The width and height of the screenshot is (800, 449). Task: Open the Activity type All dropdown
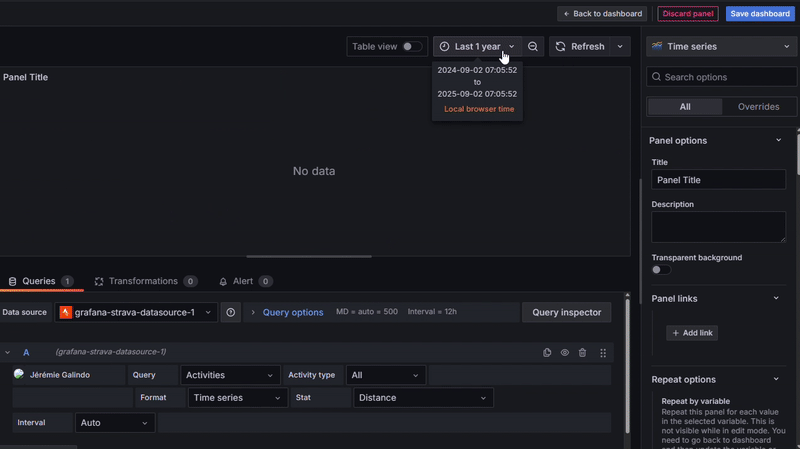pos(385,375)
